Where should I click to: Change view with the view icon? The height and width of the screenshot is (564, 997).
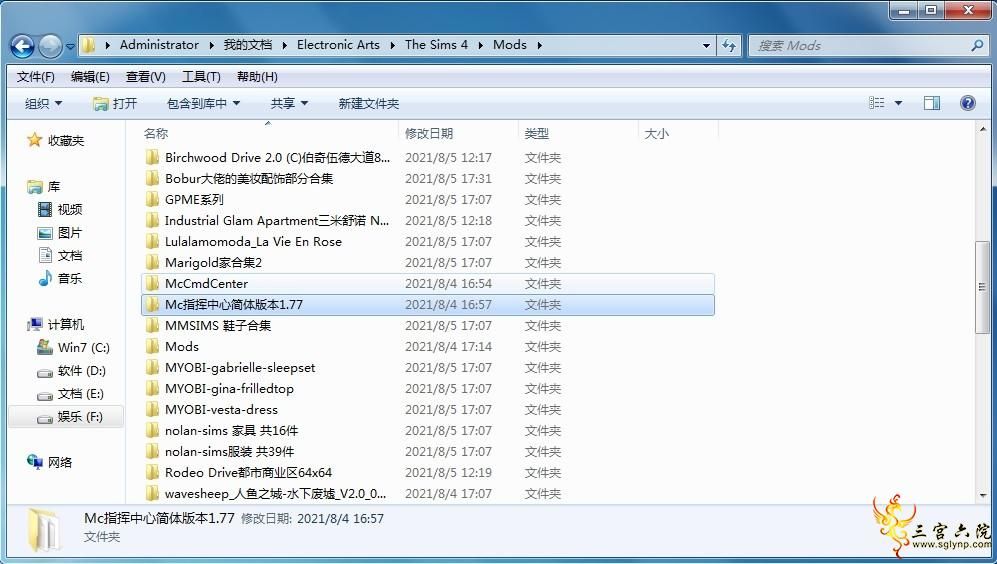tap(877, 103)
